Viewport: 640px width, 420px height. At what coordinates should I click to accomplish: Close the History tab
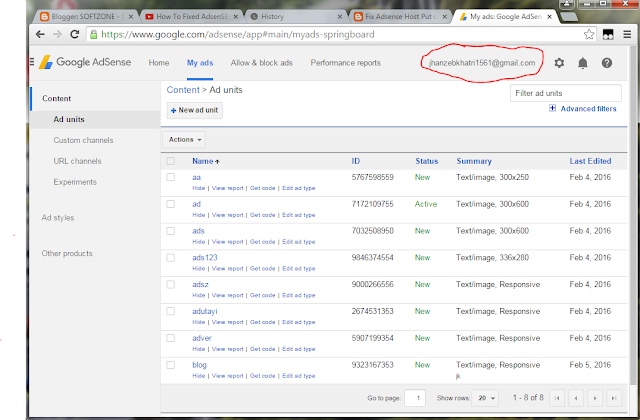pyautogui.click(x=340, y=17)
